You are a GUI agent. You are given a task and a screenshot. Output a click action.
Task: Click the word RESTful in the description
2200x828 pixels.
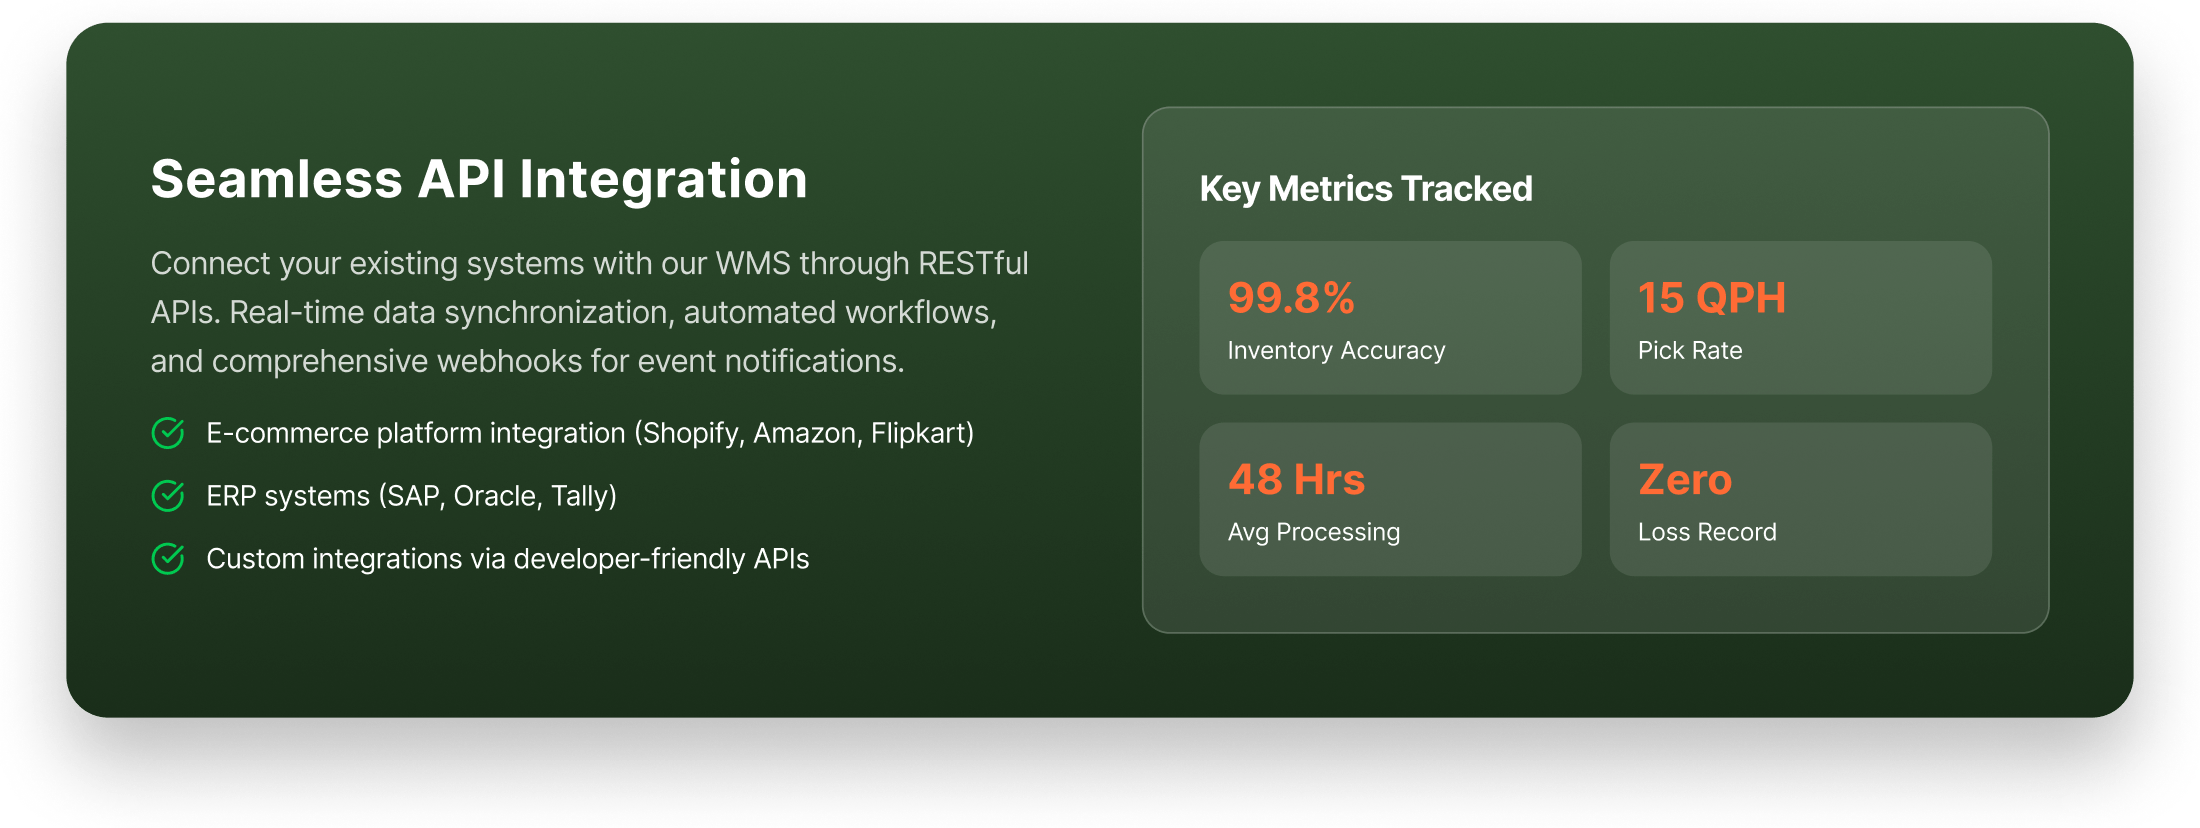click(x=972, y=263)
